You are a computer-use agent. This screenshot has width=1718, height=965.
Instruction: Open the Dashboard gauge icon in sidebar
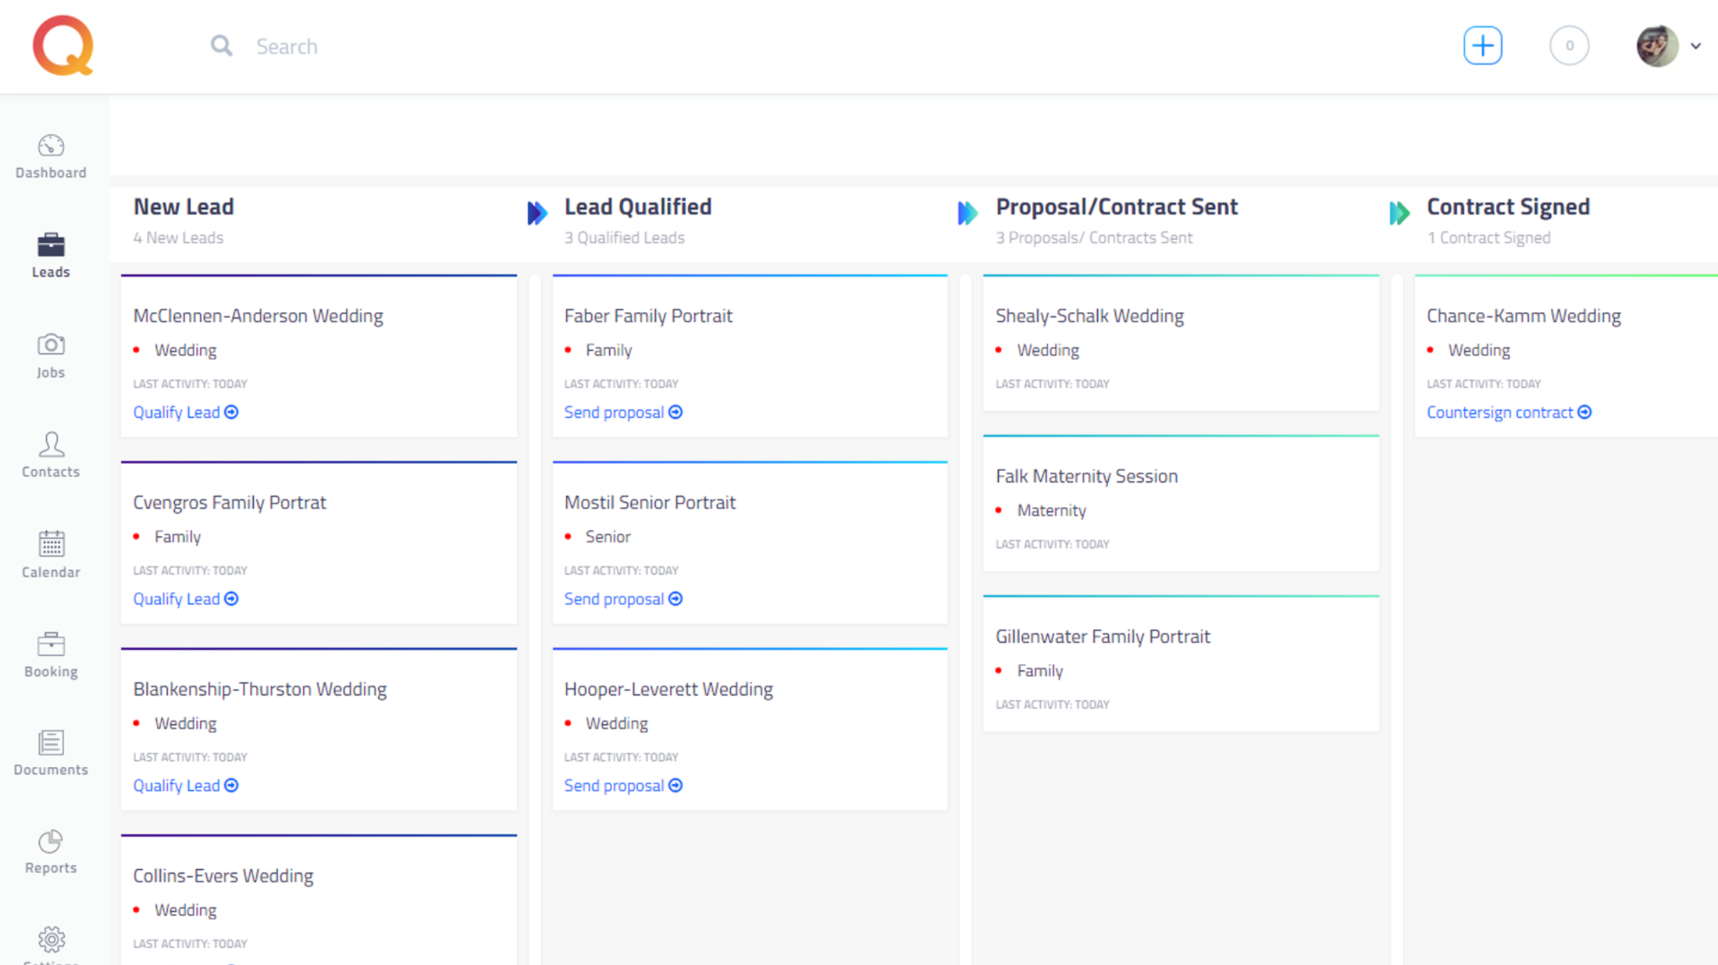(51, 146)
